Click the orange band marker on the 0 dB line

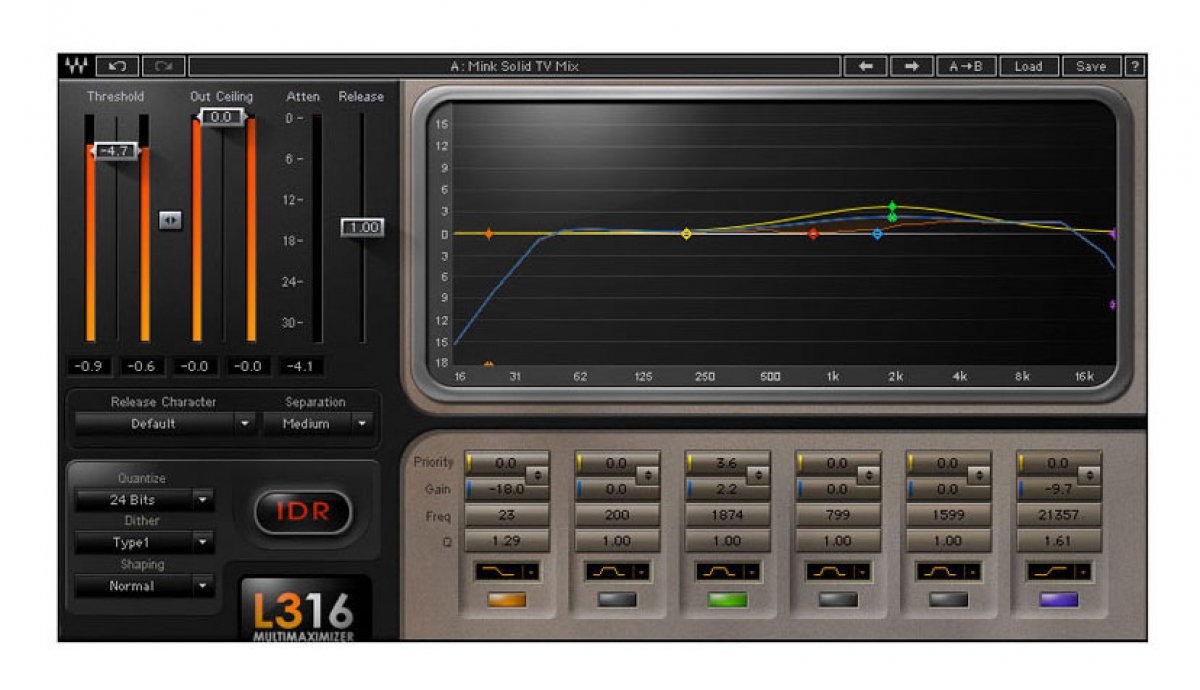tap(488, 233)
